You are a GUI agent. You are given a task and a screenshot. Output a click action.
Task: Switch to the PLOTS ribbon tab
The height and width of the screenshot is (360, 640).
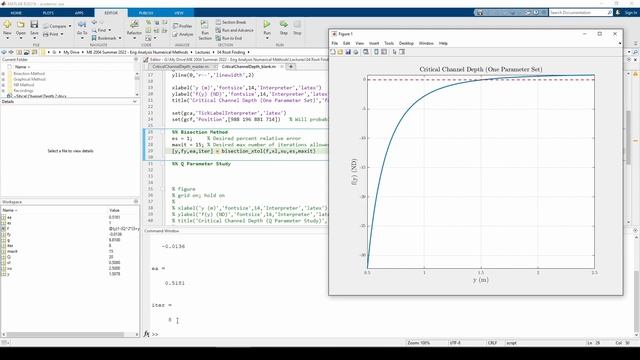48,13
